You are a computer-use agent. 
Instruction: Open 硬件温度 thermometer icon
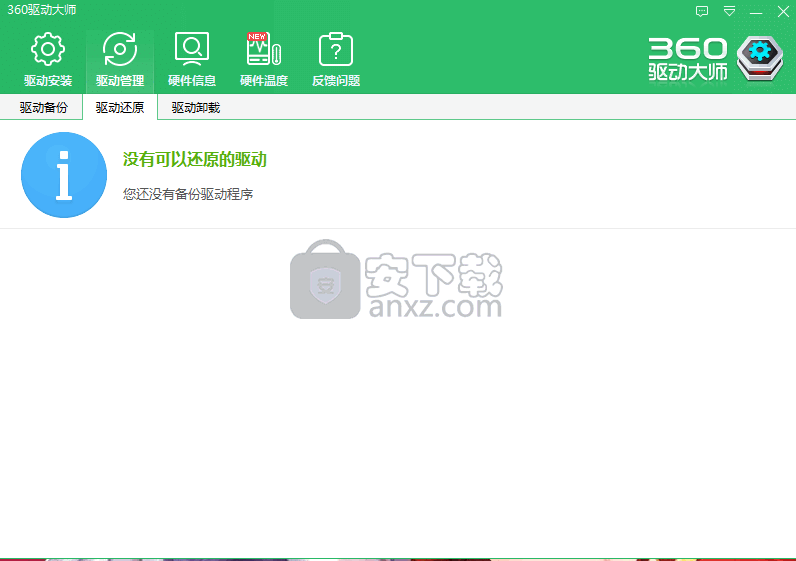point(263,49)
